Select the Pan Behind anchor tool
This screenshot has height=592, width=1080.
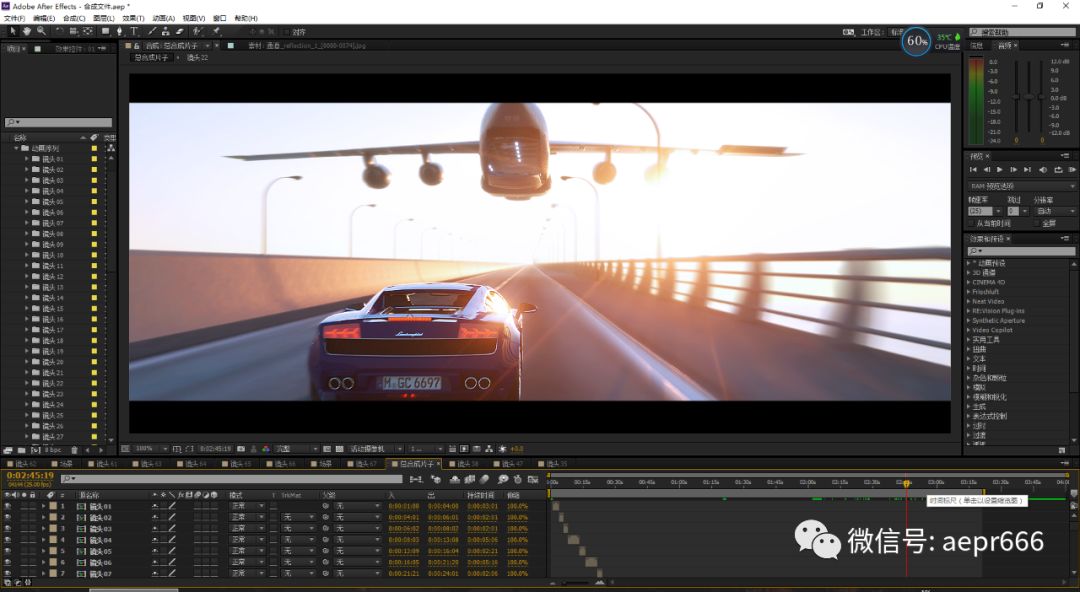(x=87, y=31)
